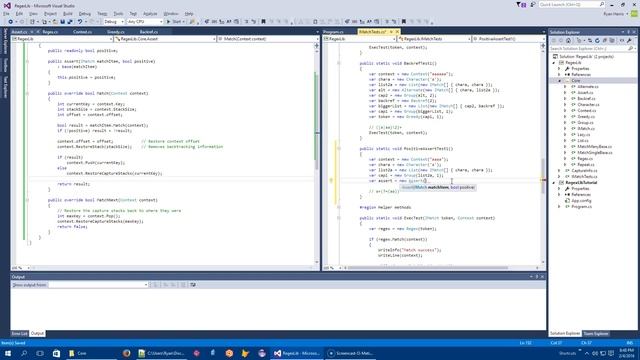Open the Edit menu
The width and height of the screenshot is (640, 360).
[19, 14]
